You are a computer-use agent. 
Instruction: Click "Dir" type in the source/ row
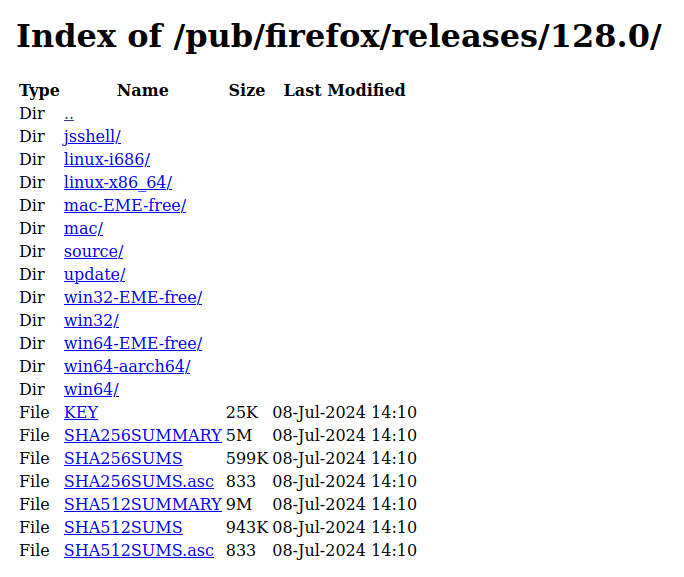coord(32,252)
